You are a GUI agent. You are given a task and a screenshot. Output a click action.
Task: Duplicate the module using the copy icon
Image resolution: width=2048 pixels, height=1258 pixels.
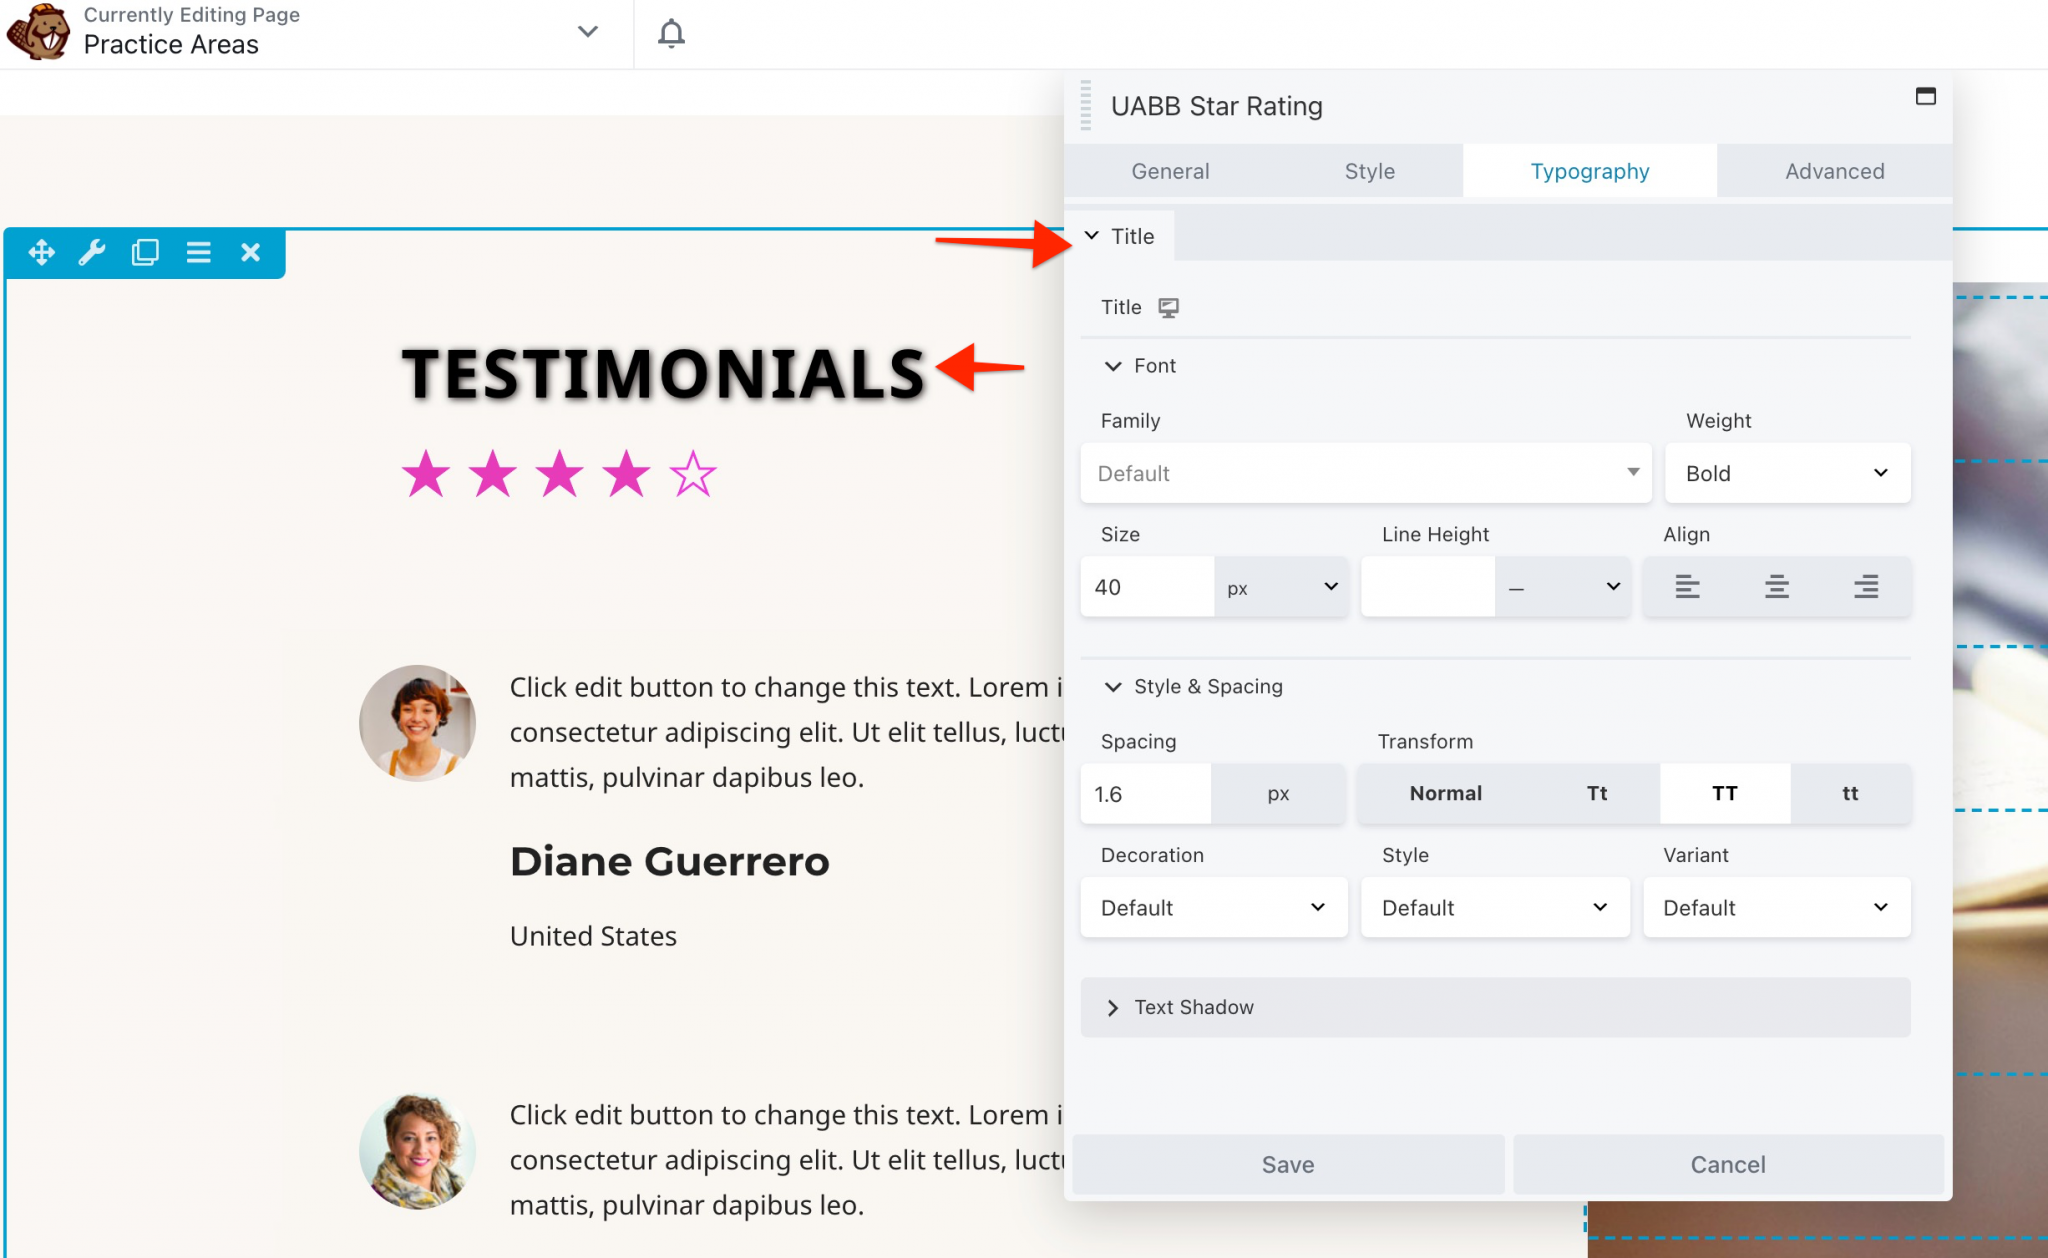coord(145,253)
